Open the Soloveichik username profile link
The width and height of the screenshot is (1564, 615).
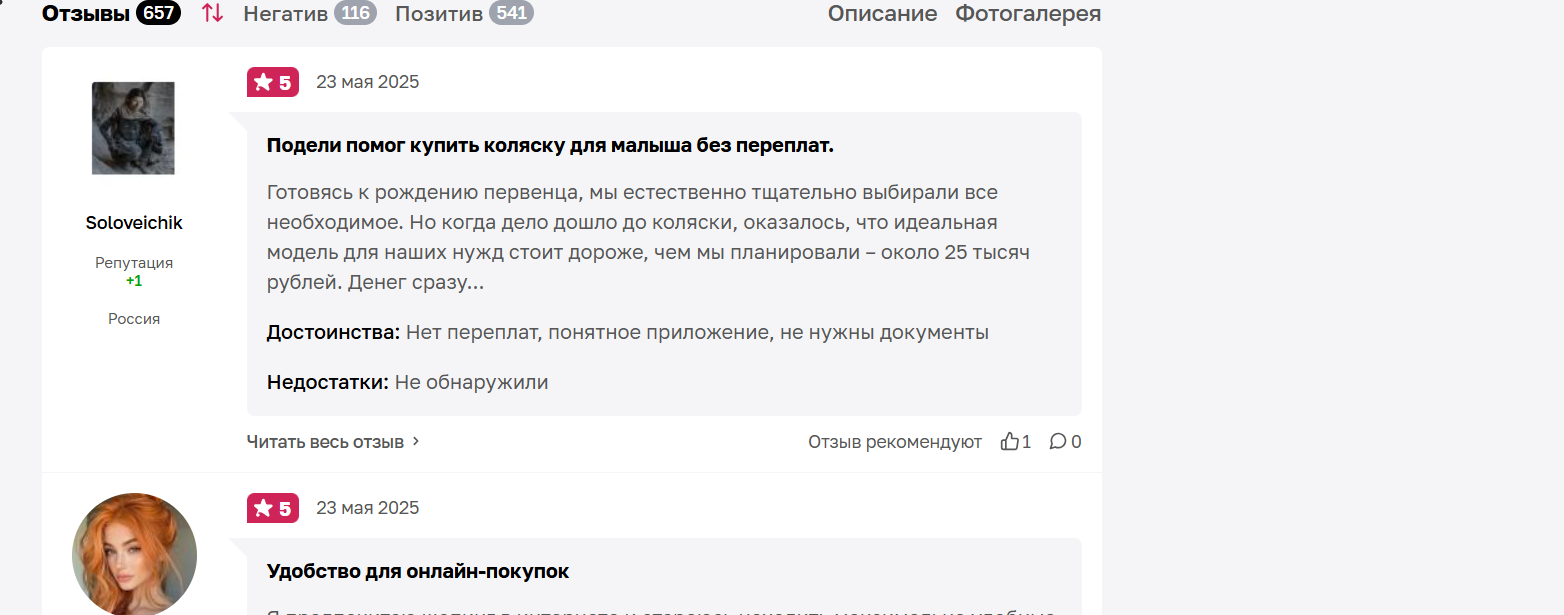[x=134, y=223]
